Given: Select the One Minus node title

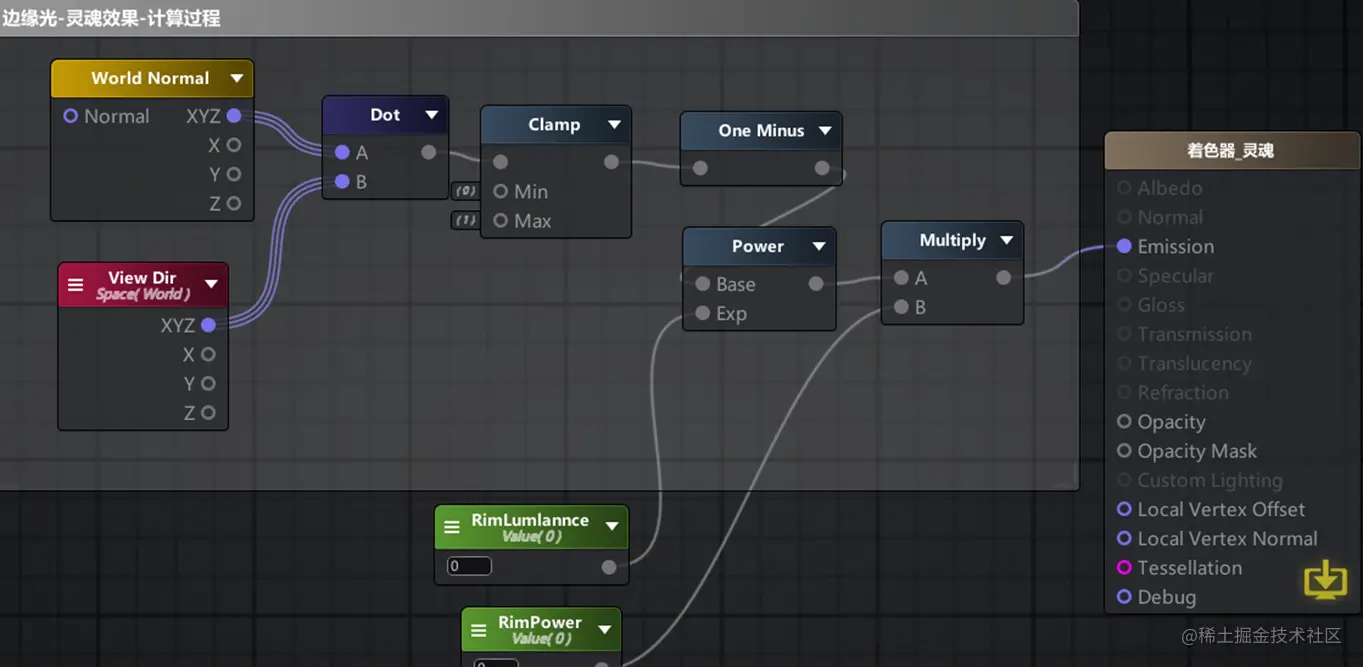Looking at the screenshot, I should pos(761,131).
